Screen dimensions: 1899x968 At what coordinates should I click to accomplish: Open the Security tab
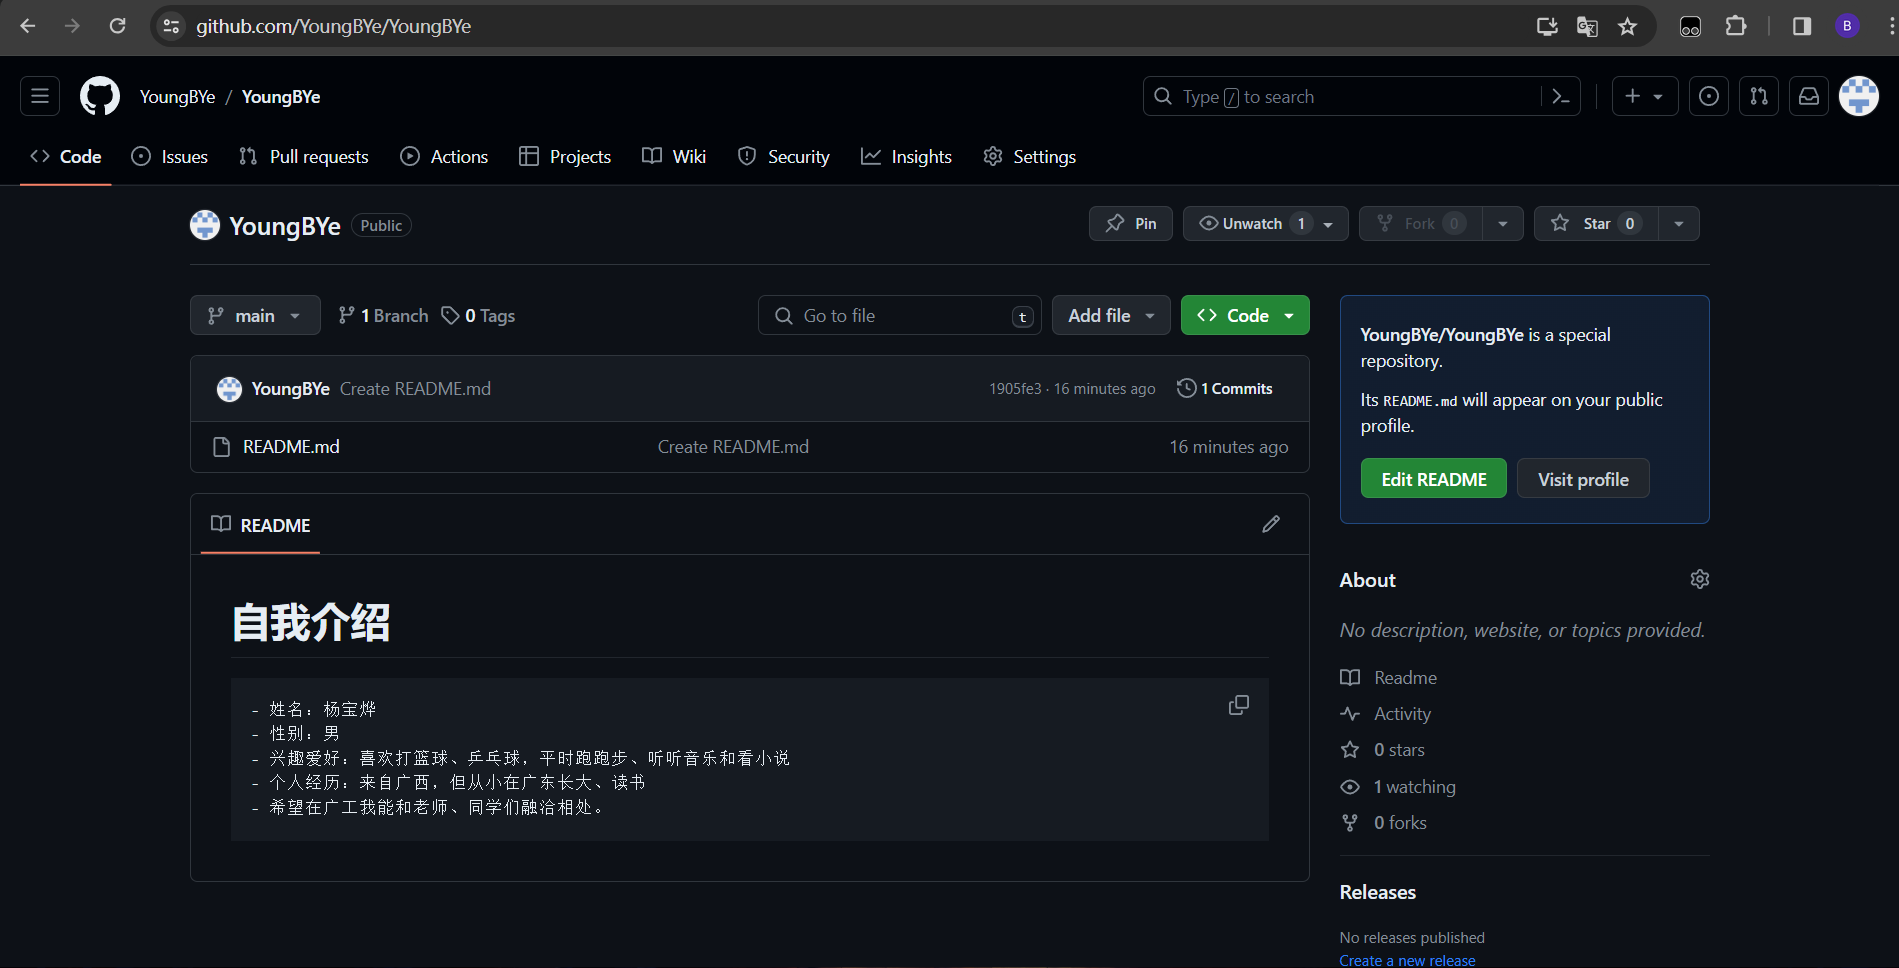click(x=784, y=156)
